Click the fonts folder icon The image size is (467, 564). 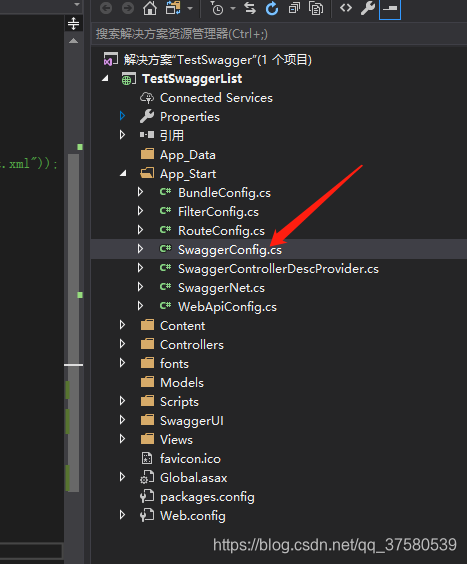click(147, 363)
